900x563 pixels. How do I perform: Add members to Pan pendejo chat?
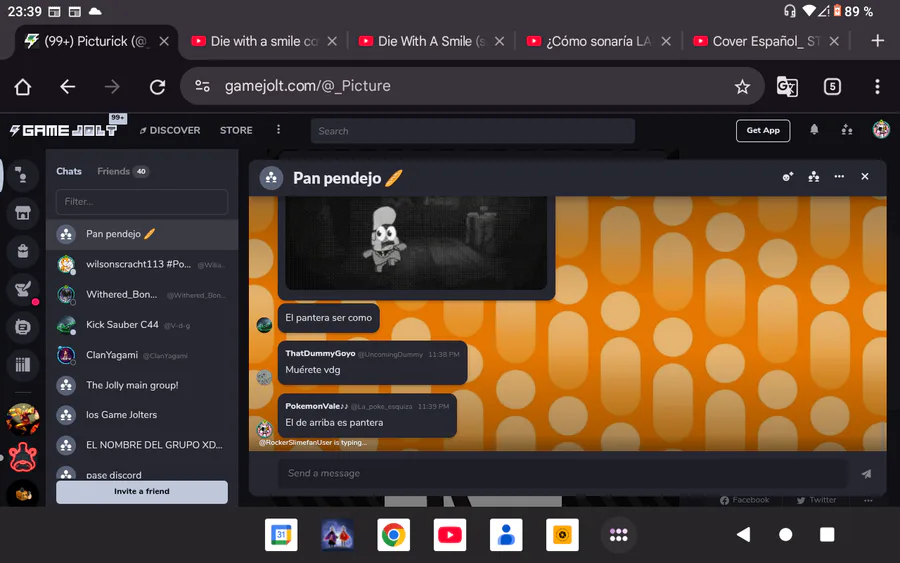pyautogui.click(x=788, y=176)
